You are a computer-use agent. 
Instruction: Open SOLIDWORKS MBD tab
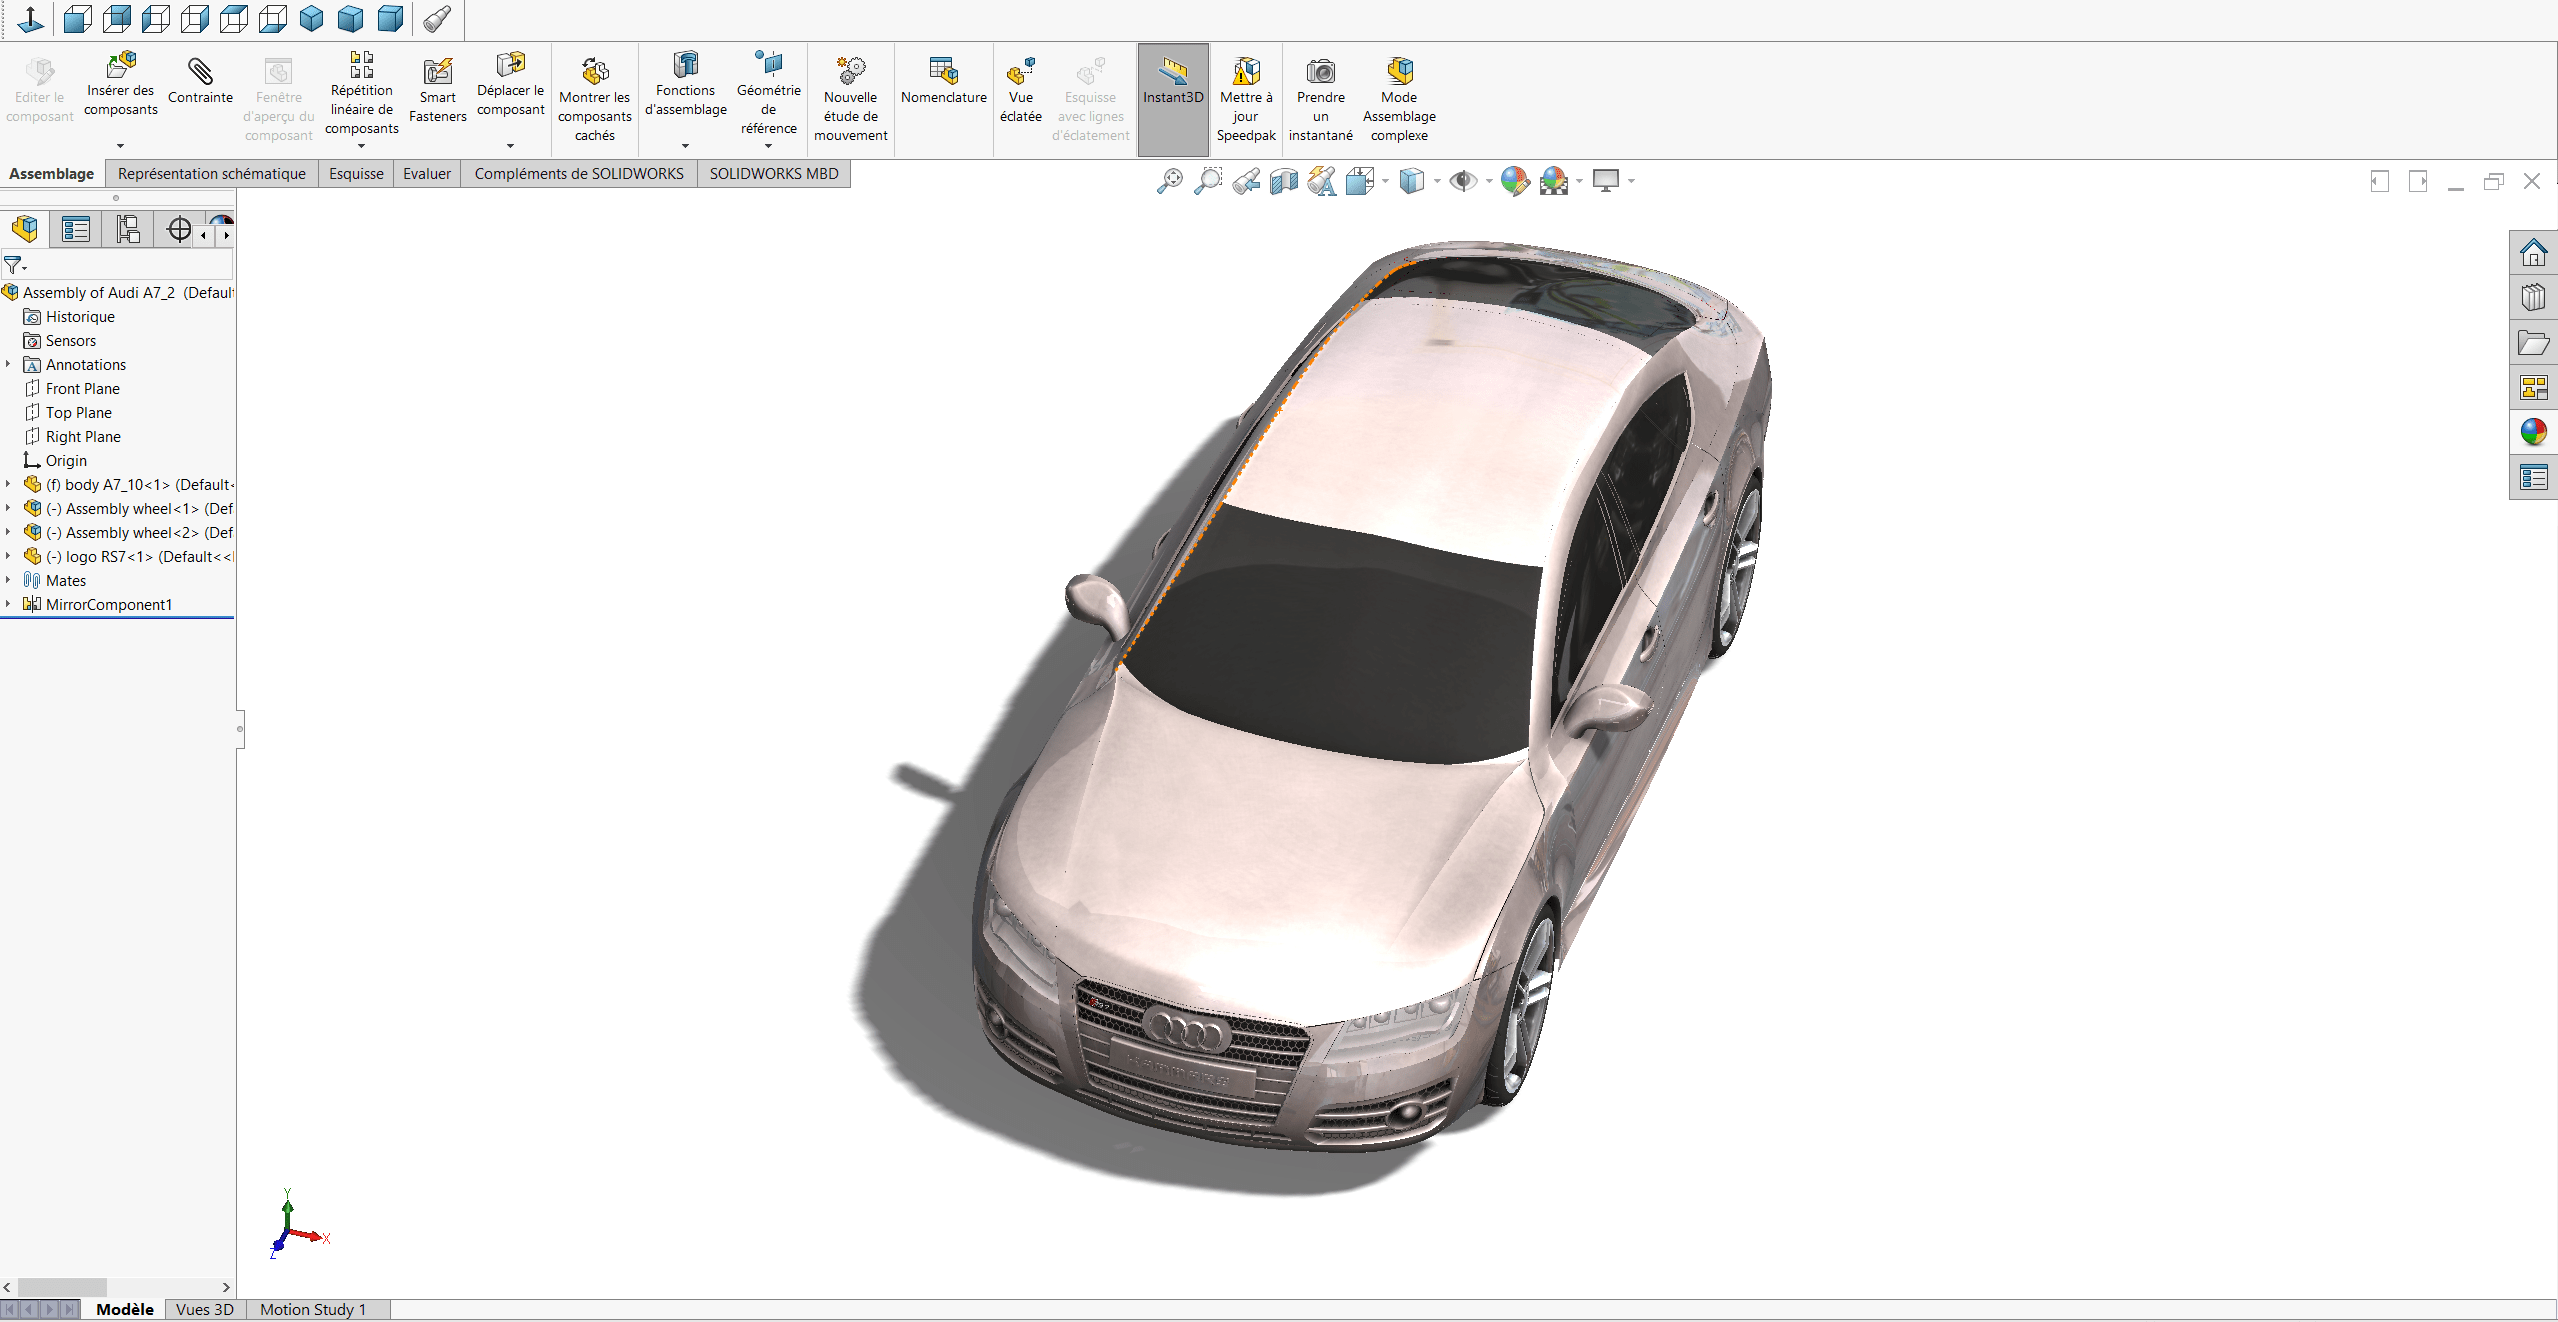774,174
